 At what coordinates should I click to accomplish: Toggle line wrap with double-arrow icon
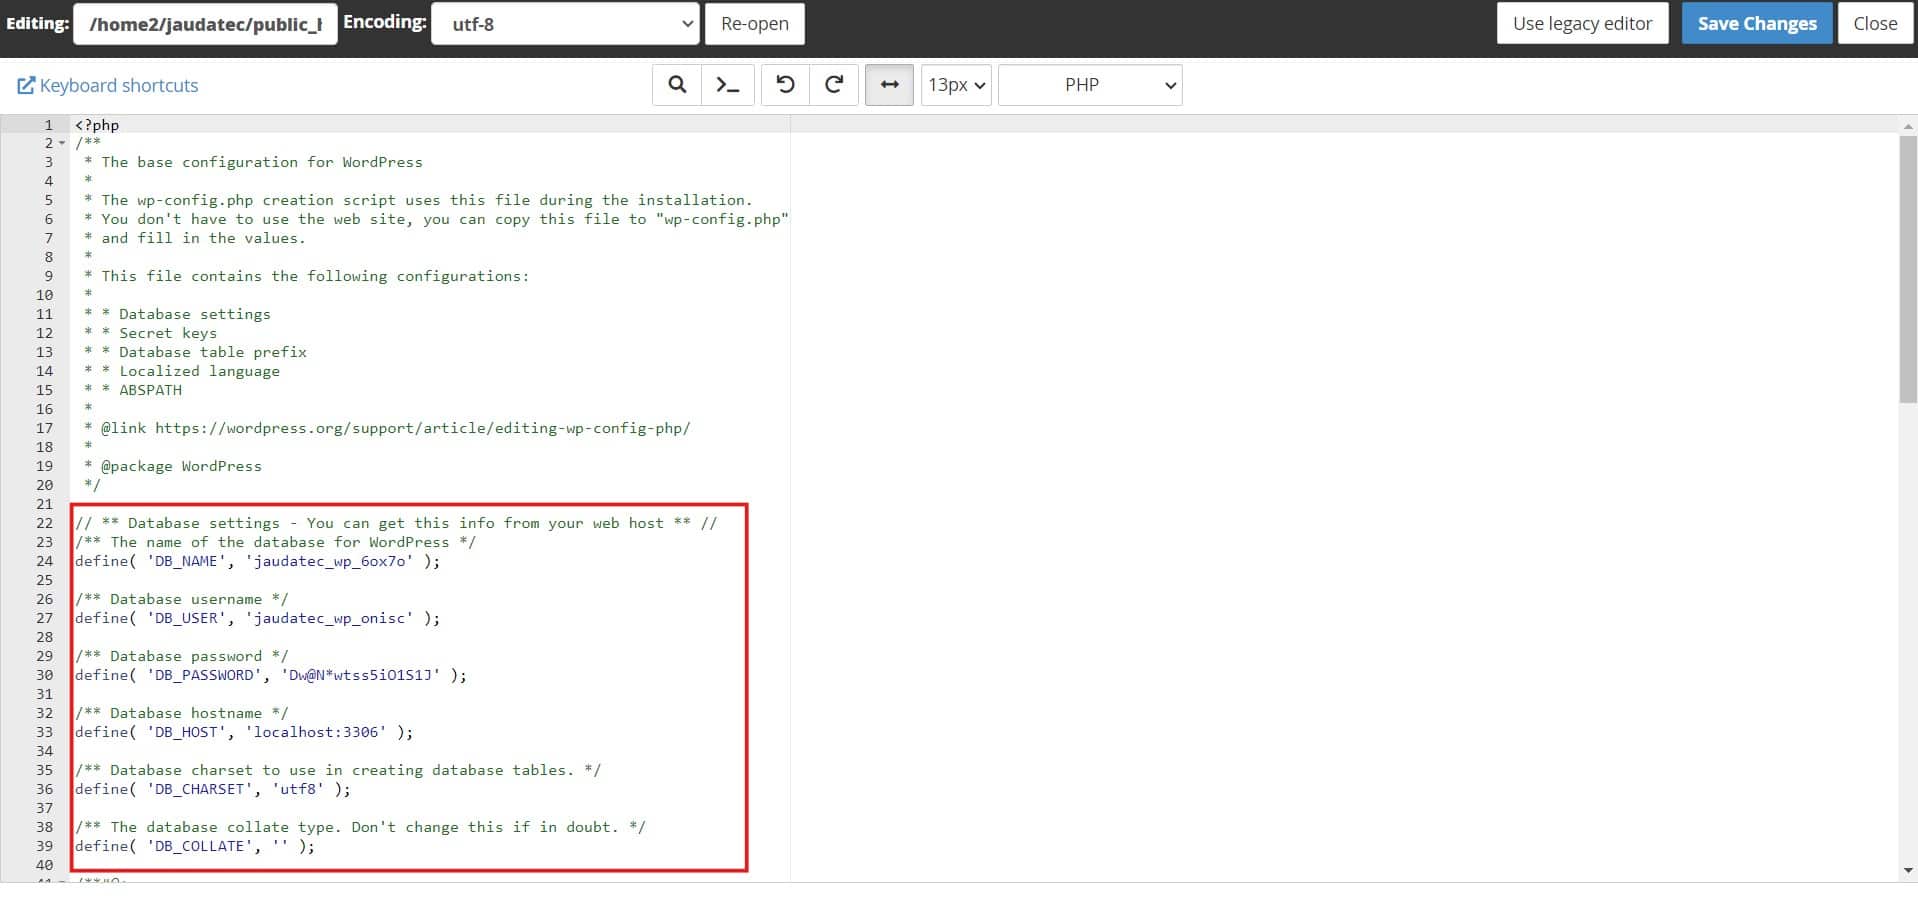(889, 85)
